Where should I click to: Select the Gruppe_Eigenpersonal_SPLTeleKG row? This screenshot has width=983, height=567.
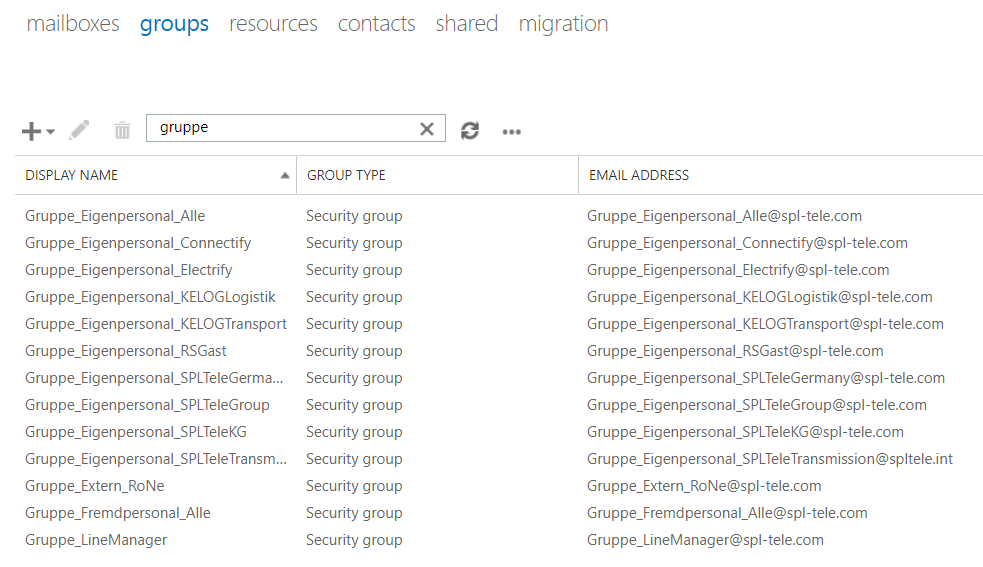pos(499,432)
